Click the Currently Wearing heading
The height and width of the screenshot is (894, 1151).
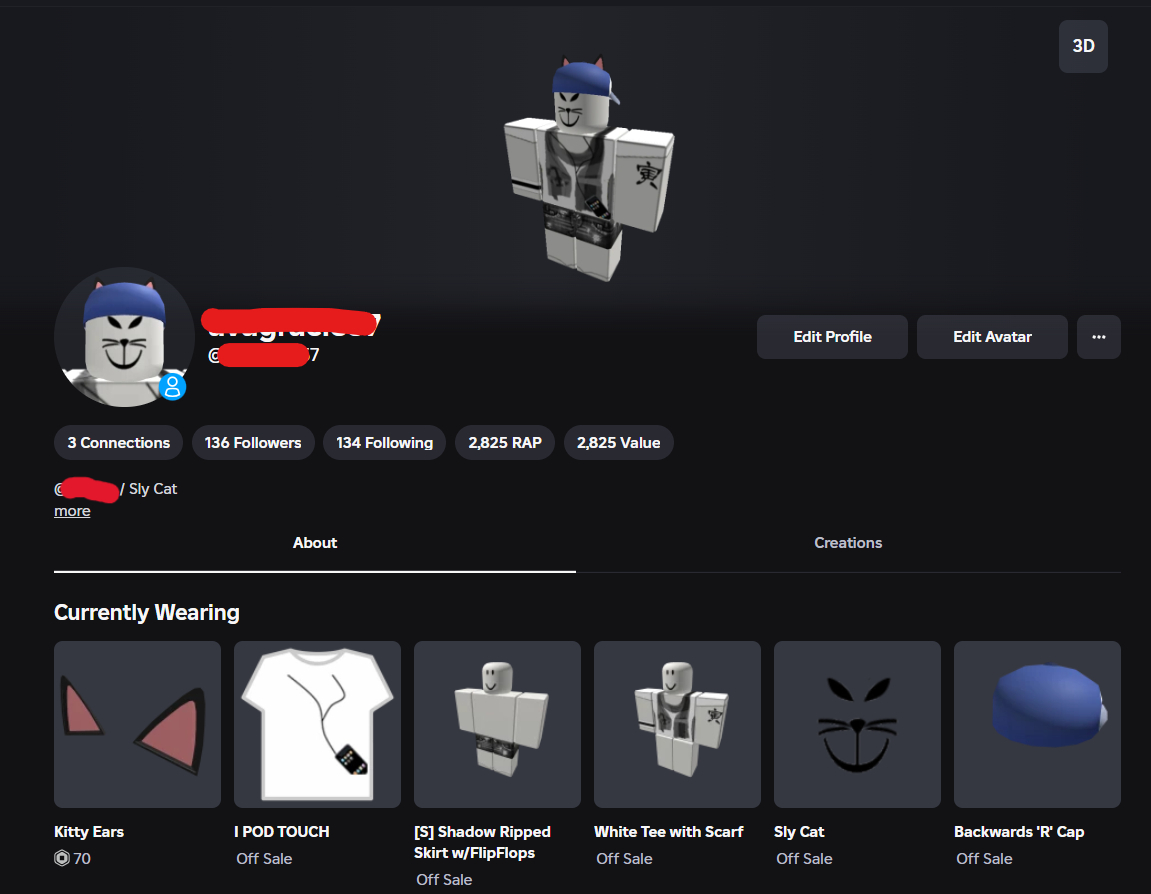[x=147, y=612]
